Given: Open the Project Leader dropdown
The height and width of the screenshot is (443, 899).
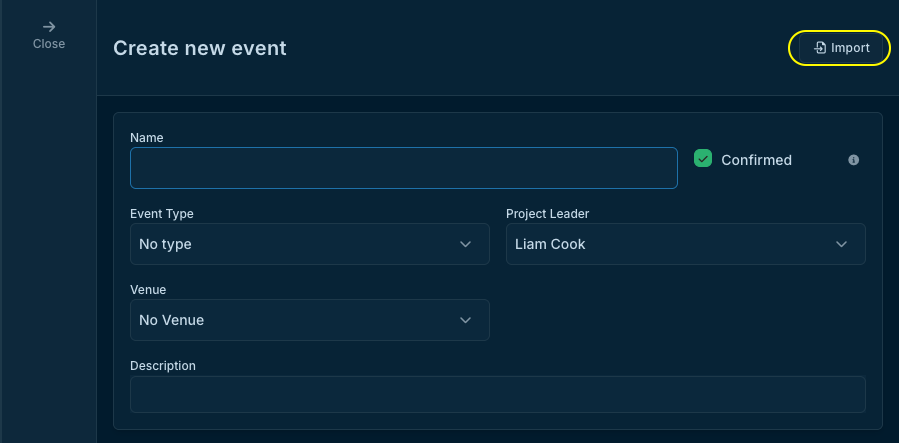Looking at the screenshot, I should [685, 244].
